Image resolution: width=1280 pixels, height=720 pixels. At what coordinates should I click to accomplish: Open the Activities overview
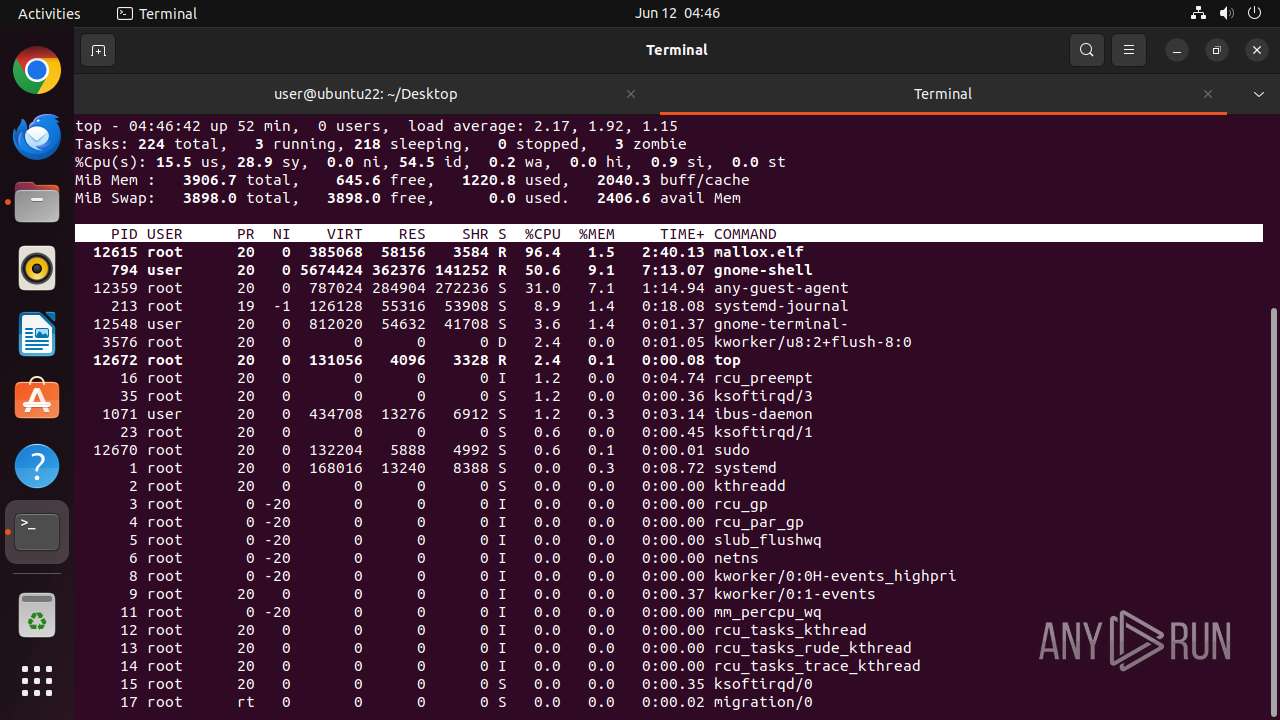[x=49, y=13]
